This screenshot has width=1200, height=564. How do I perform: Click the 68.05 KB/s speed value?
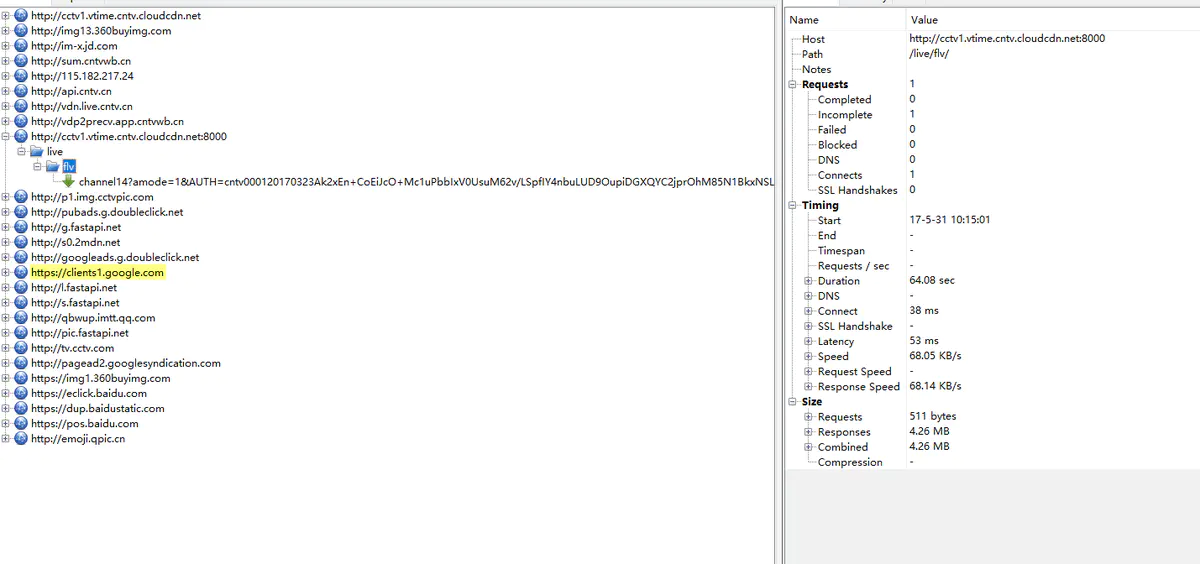coord(935,356)
